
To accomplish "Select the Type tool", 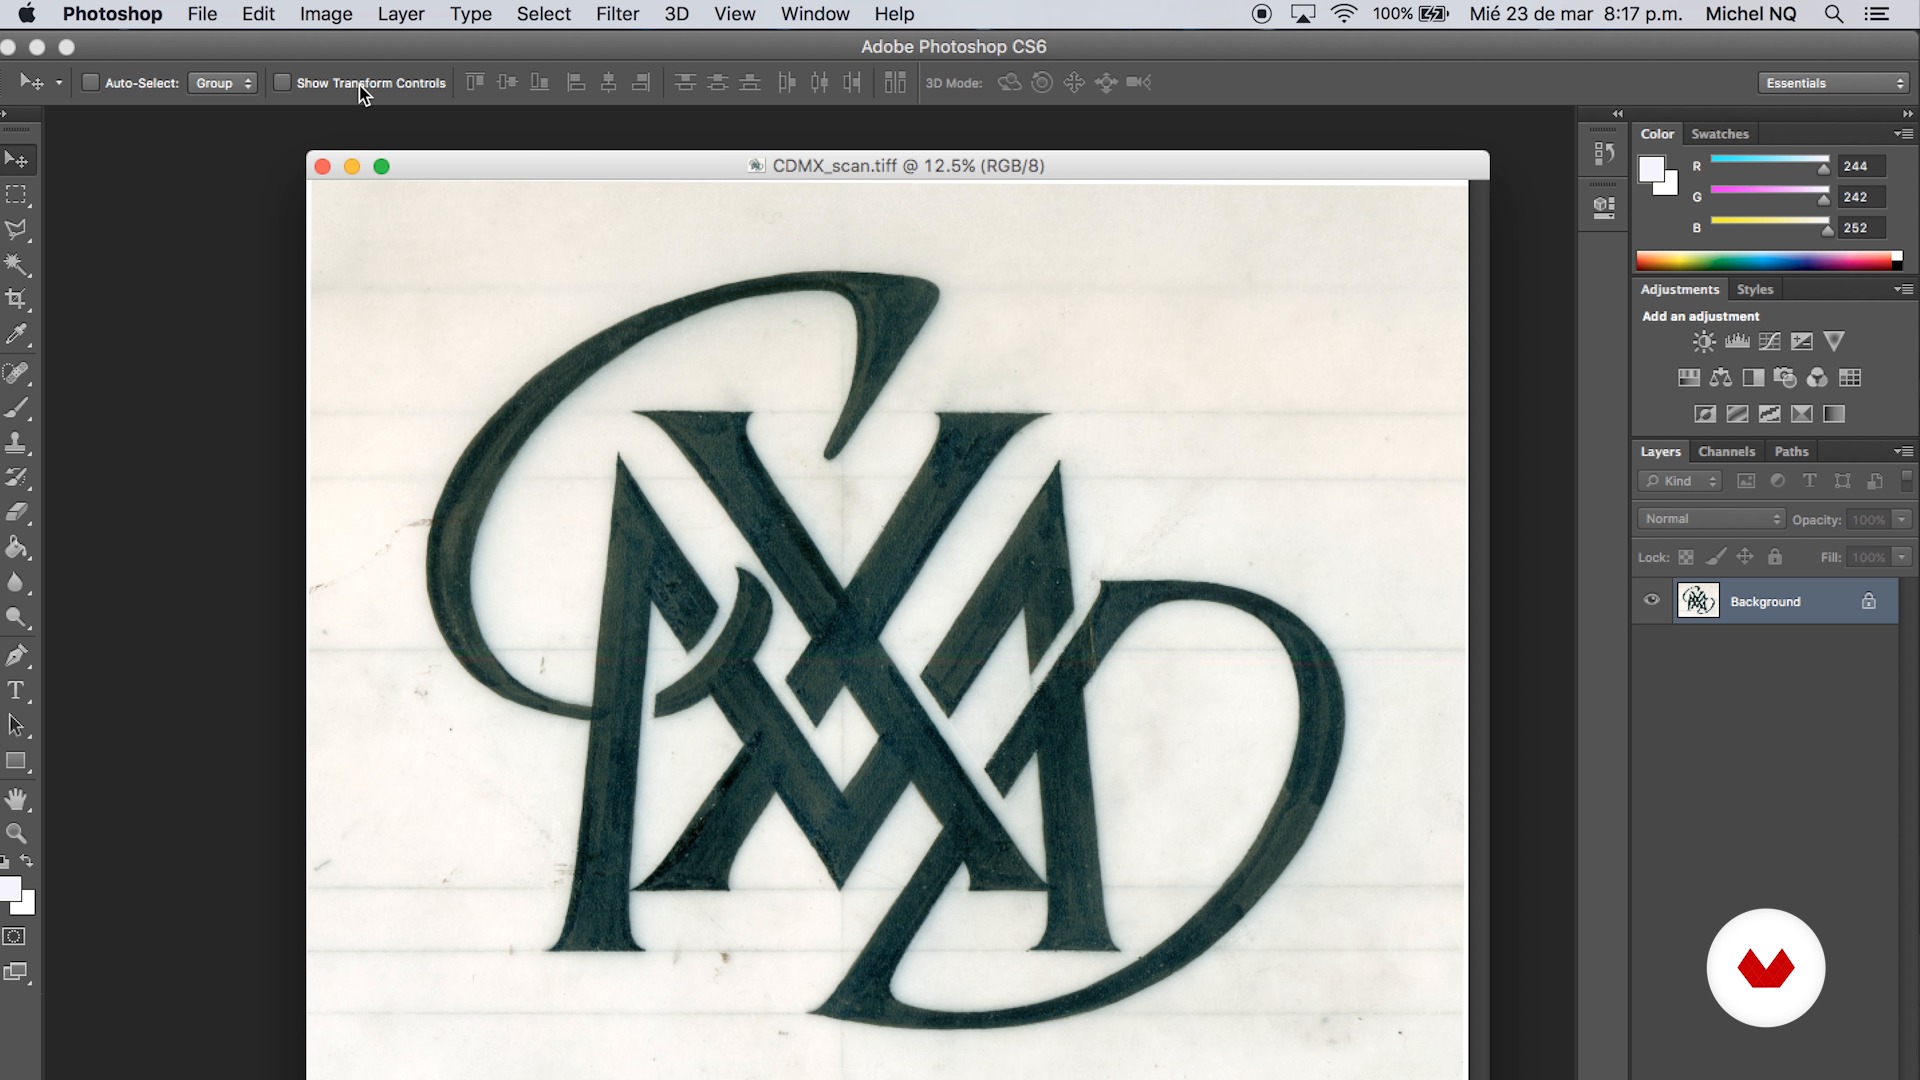I will pos(16,691).
